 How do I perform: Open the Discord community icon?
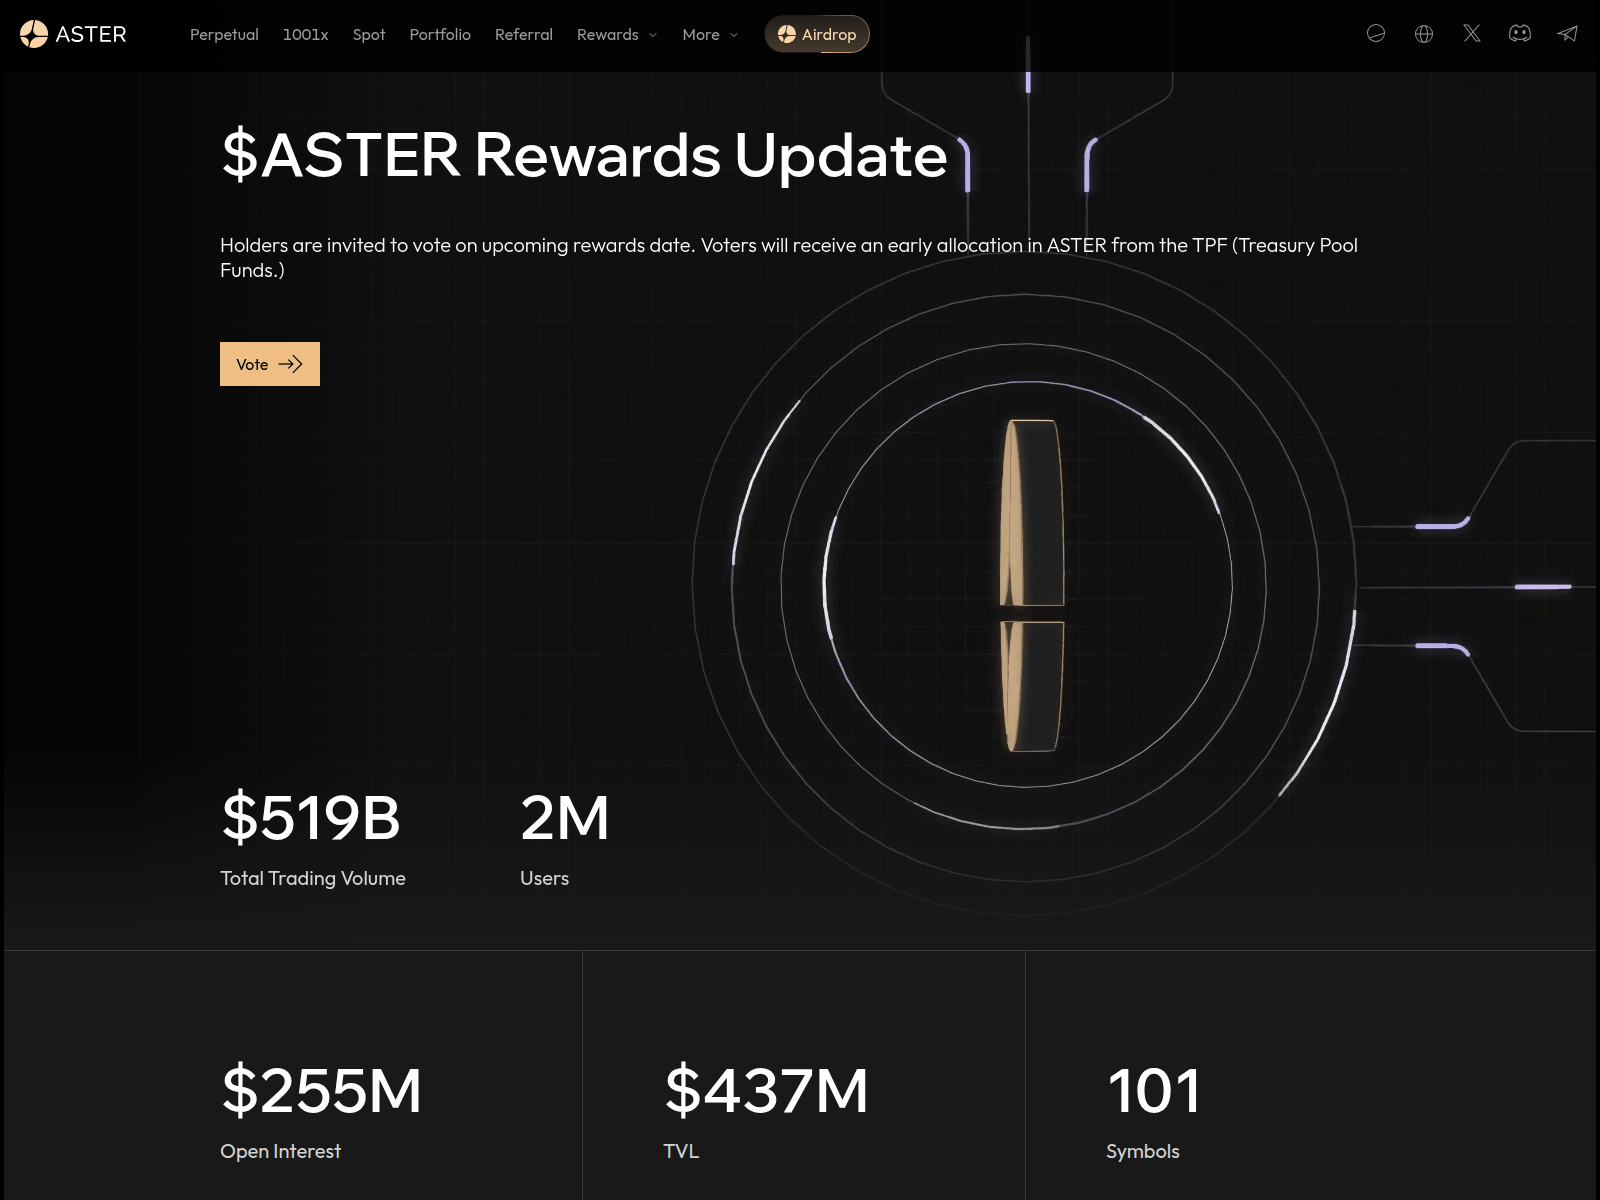1520,33
